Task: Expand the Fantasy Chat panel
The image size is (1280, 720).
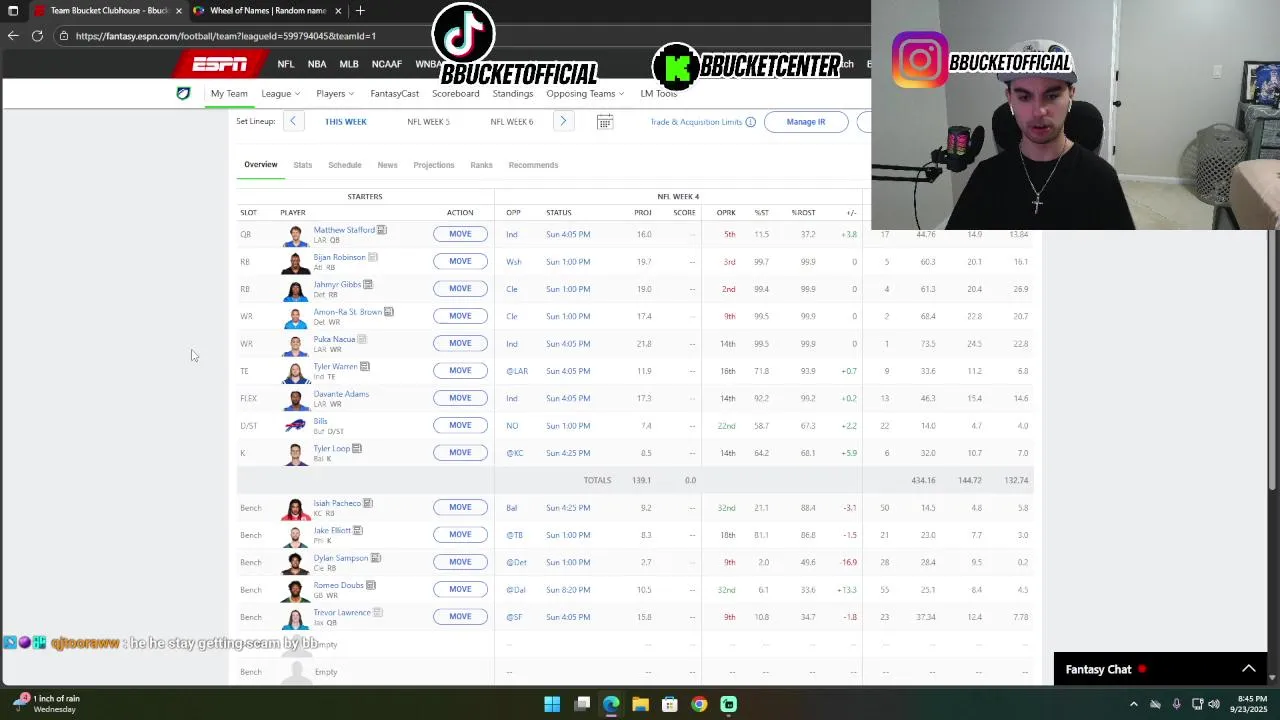Action: [1249, 669]
